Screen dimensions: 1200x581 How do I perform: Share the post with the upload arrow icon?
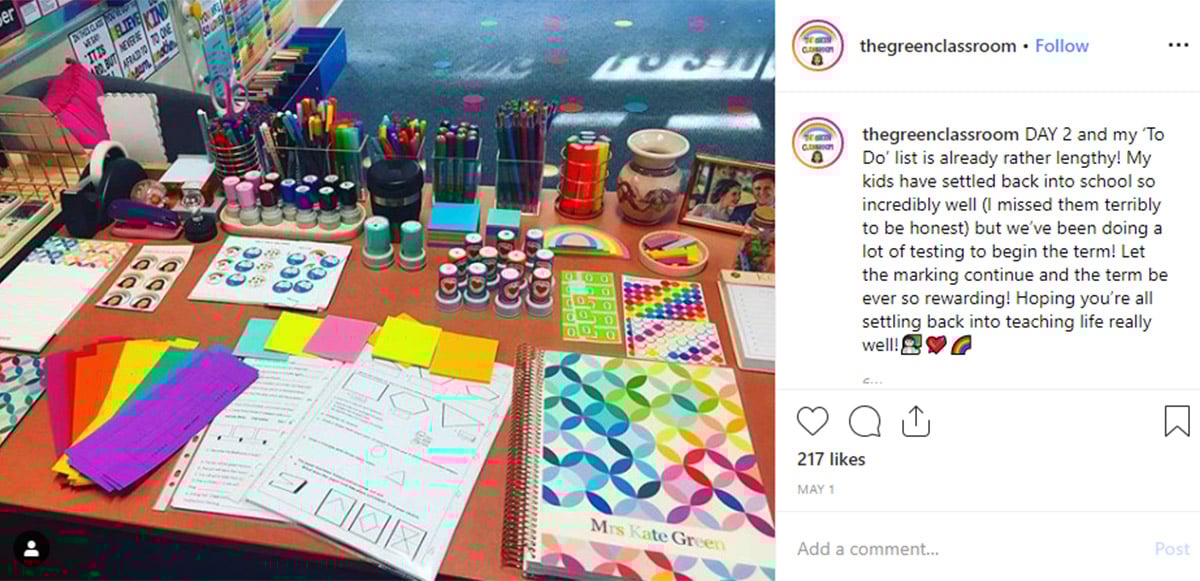916,421
